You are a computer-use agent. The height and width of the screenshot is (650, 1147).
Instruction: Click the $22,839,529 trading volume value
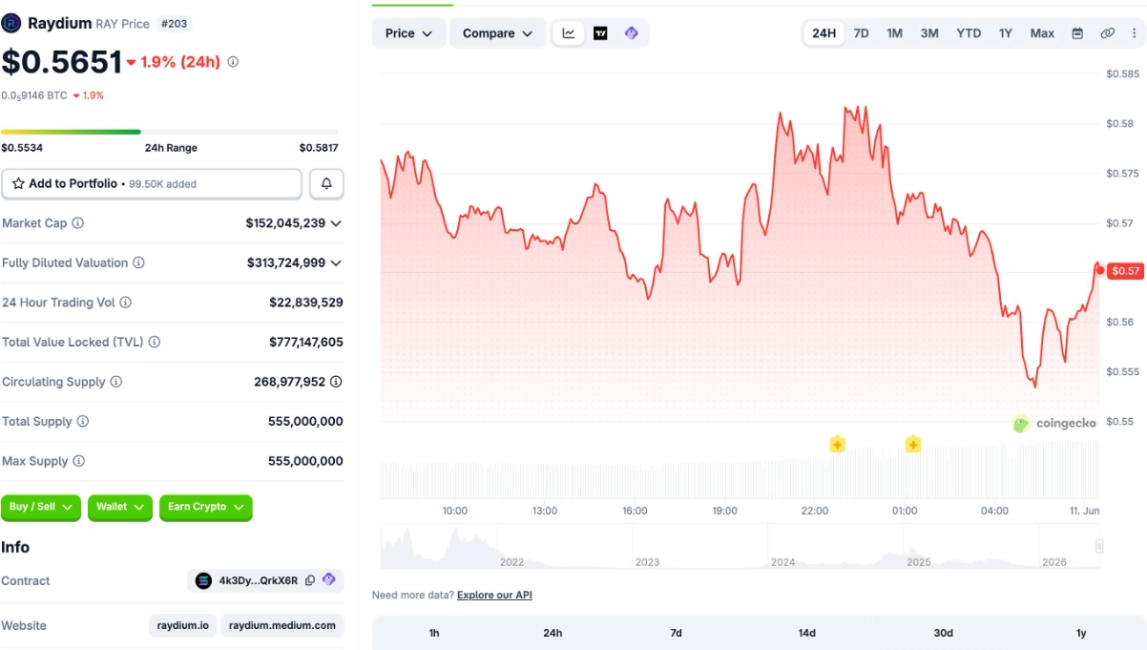coord(306,302)
